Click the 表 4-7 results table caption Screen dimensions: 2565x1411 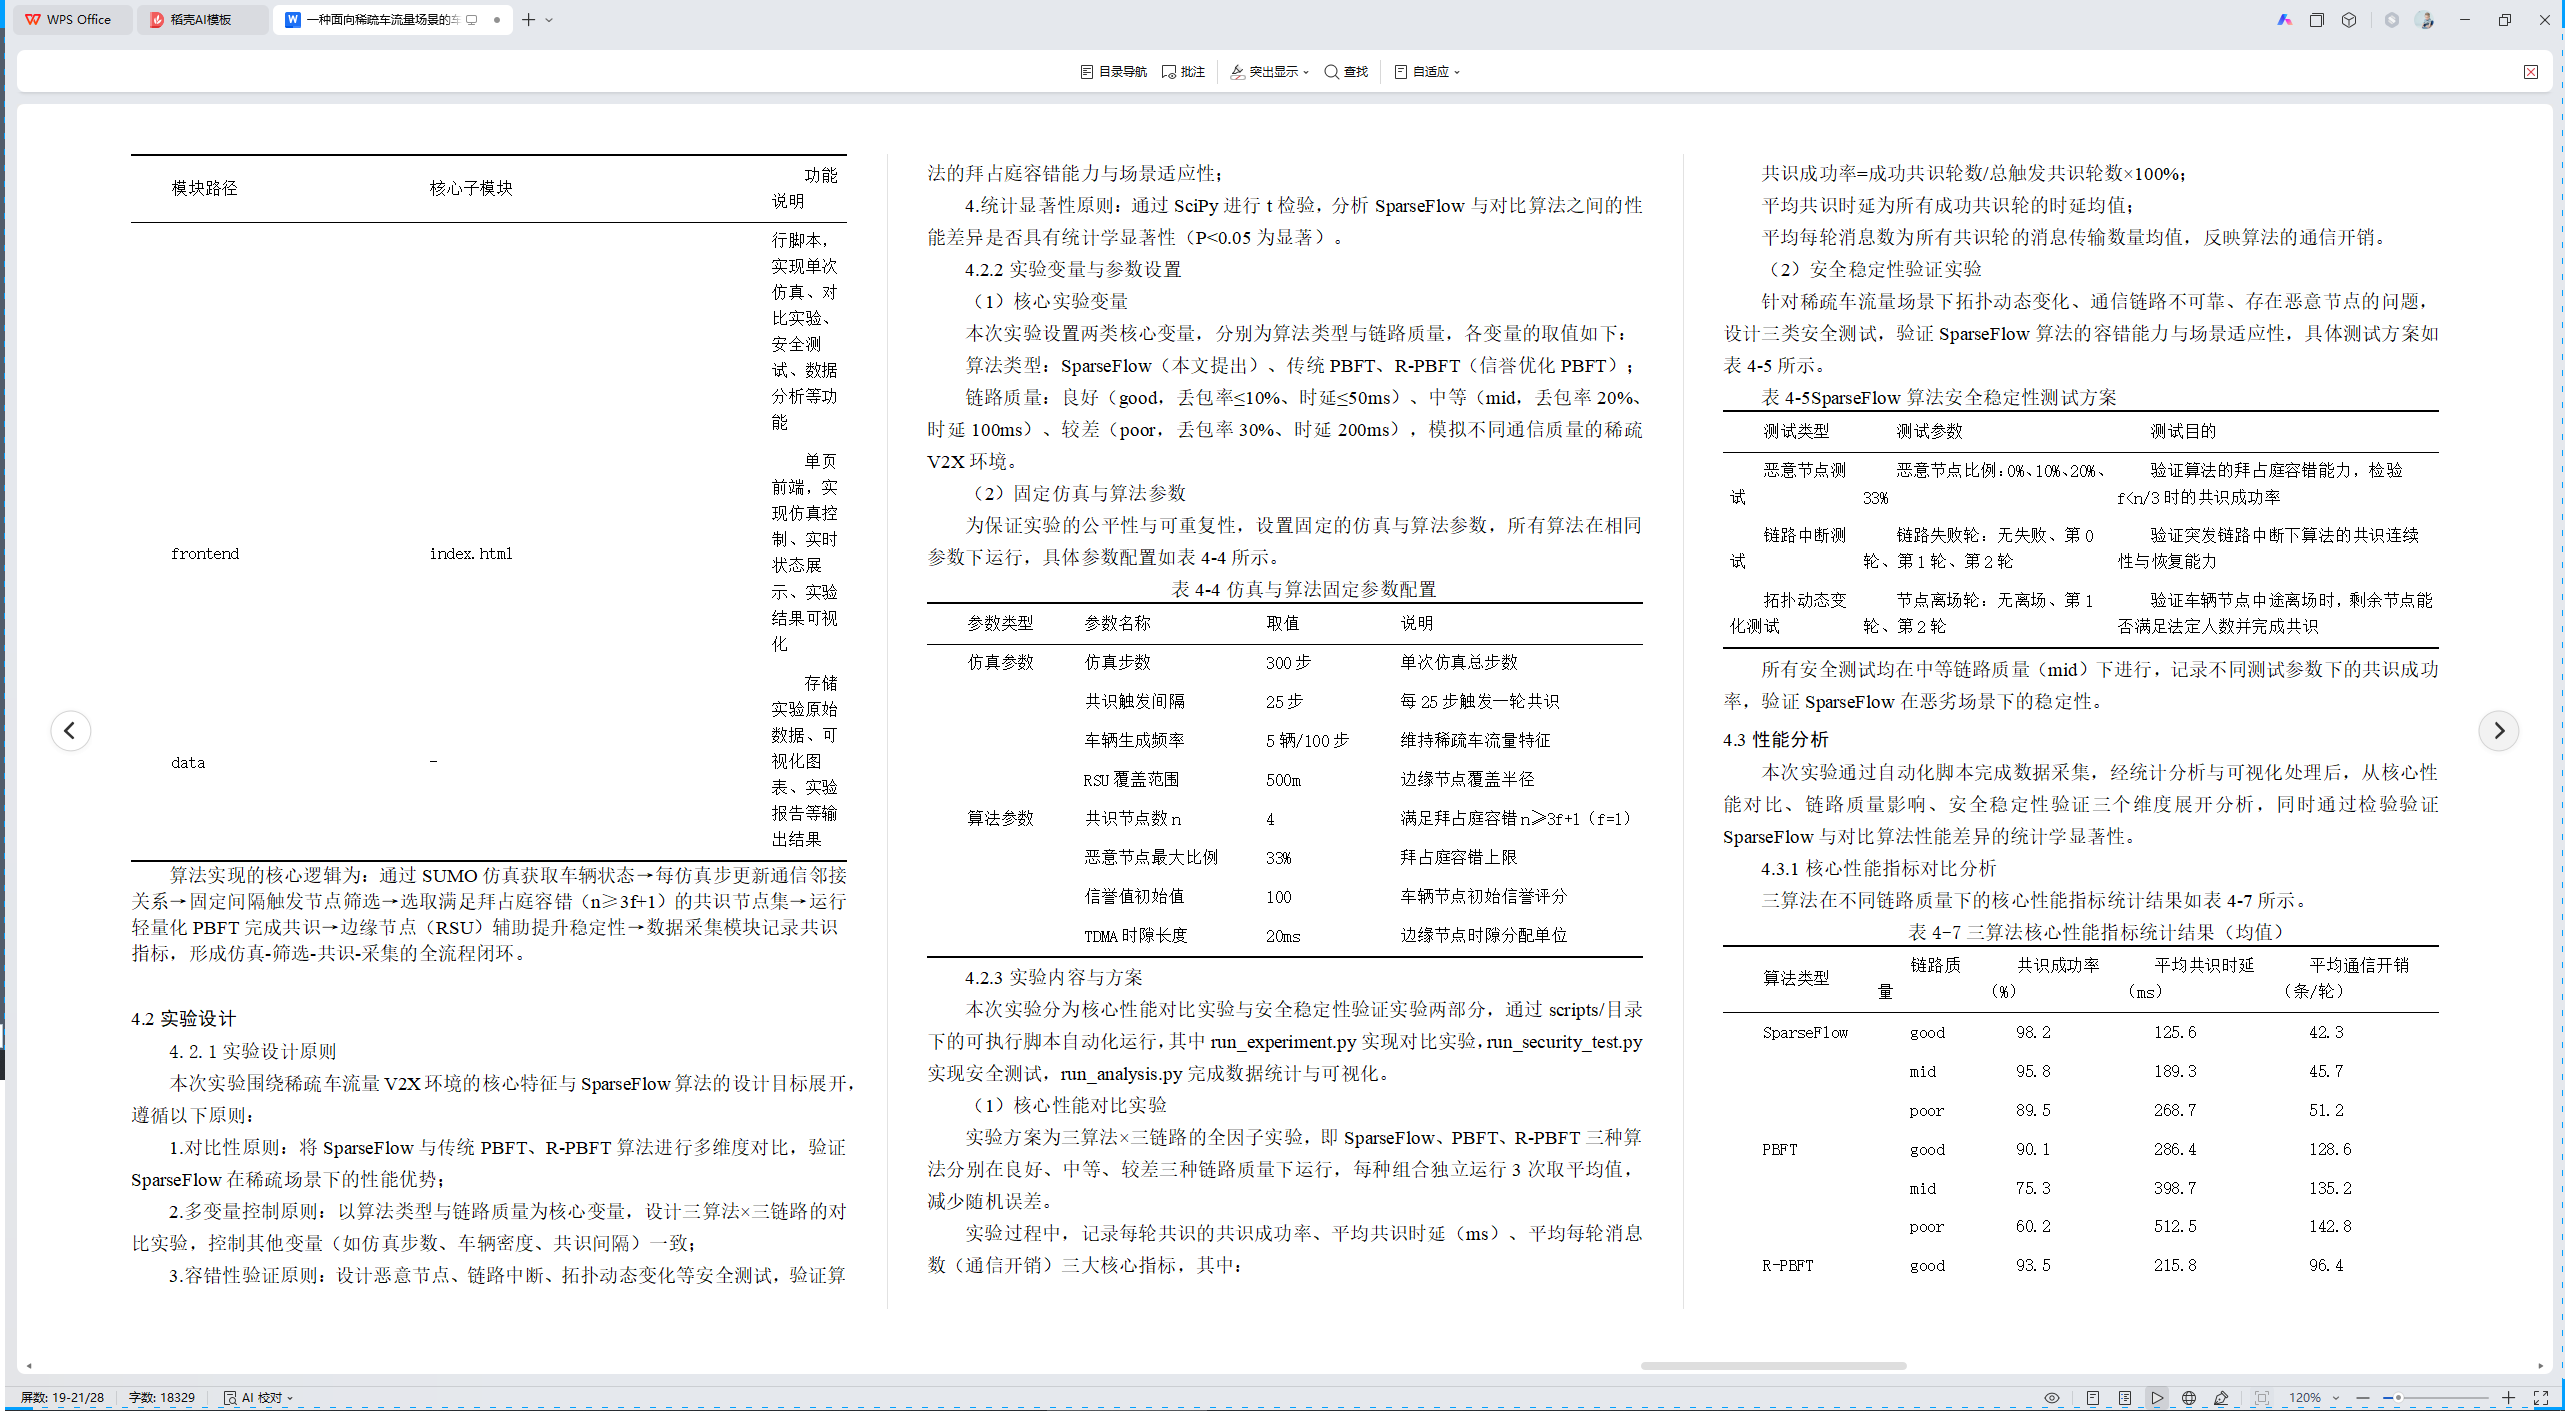pyautogui.click(x=2096, y=933)
